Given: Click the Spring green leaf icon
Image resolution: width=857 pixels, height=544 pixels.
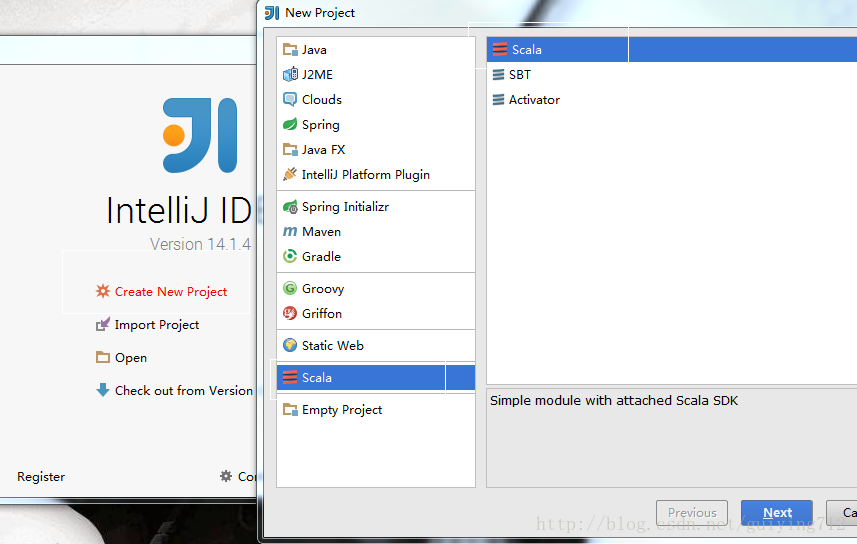Looking at the screenshot, I should (x=290, y=125).
